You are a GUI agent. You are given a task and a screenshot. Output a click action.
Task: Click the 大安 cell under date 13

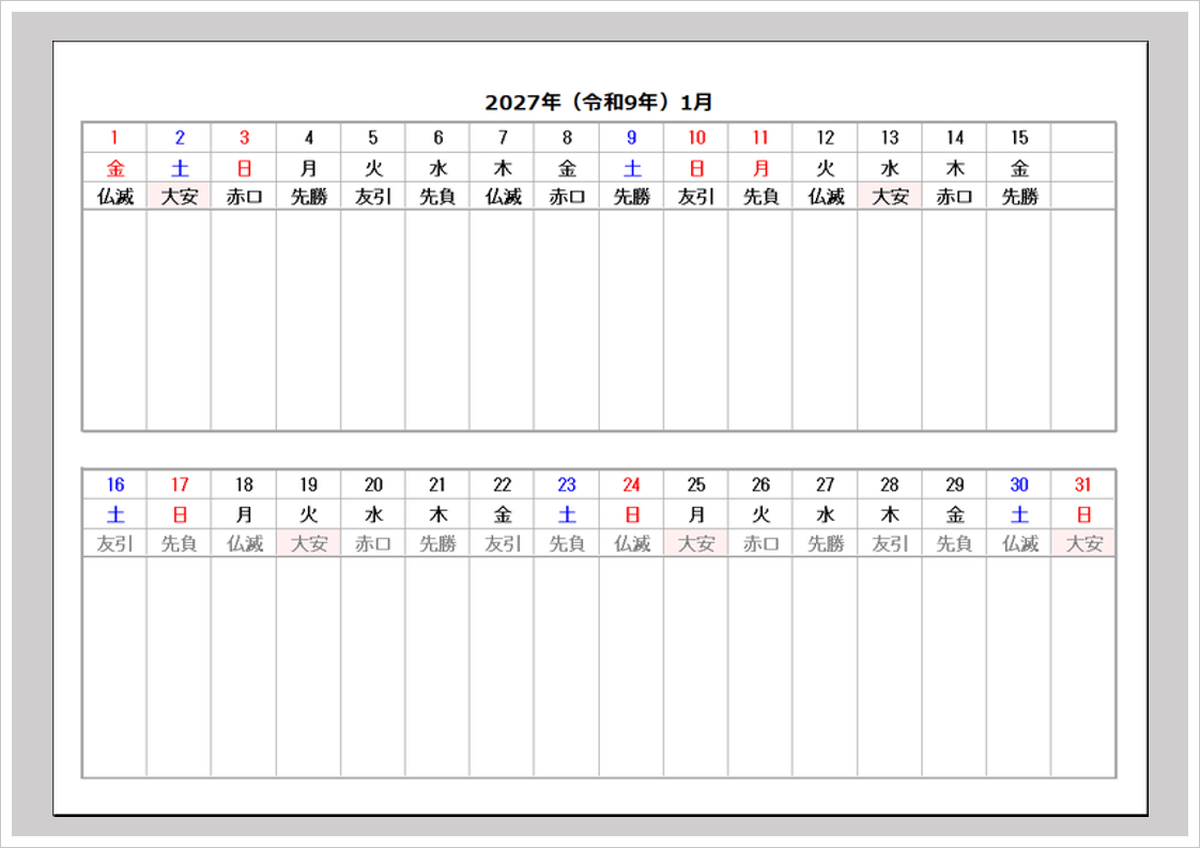coord(890,197)
